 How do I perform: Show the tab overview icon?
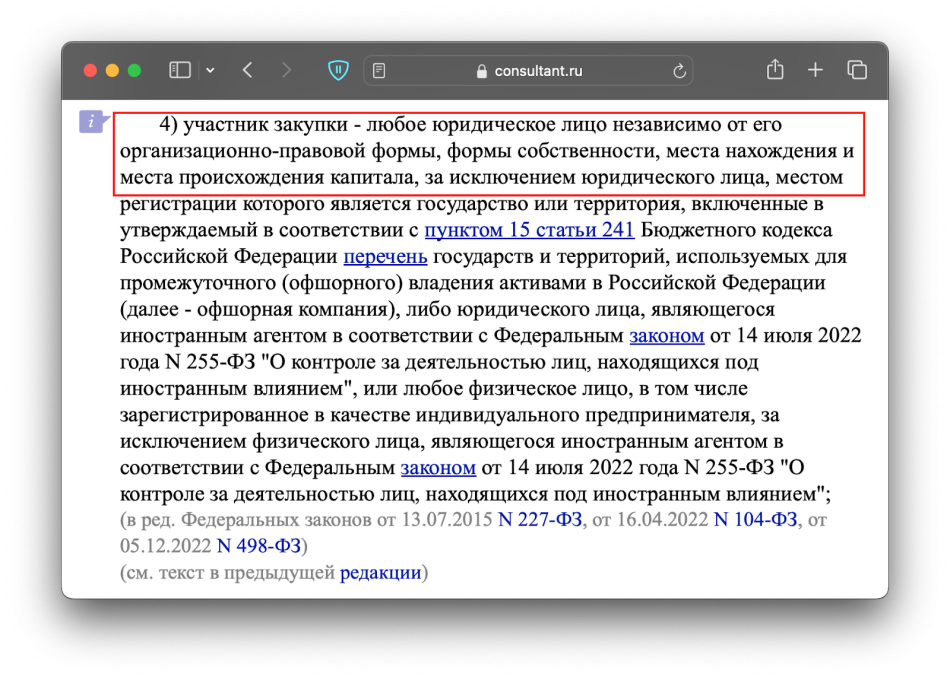857,70
